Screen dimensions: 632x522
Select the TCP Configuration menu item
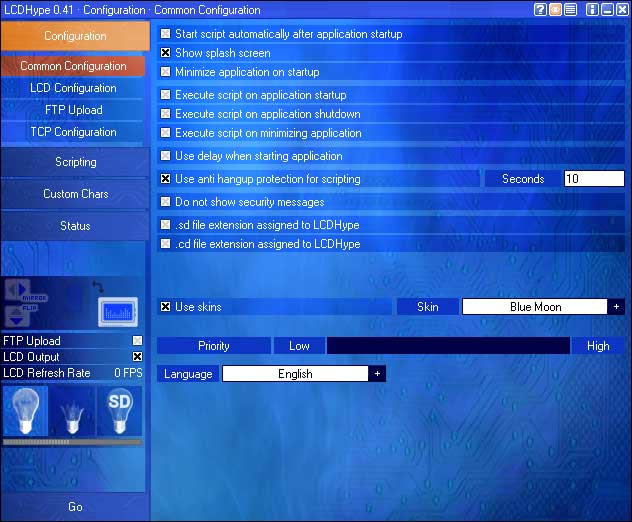coord(73,132)
